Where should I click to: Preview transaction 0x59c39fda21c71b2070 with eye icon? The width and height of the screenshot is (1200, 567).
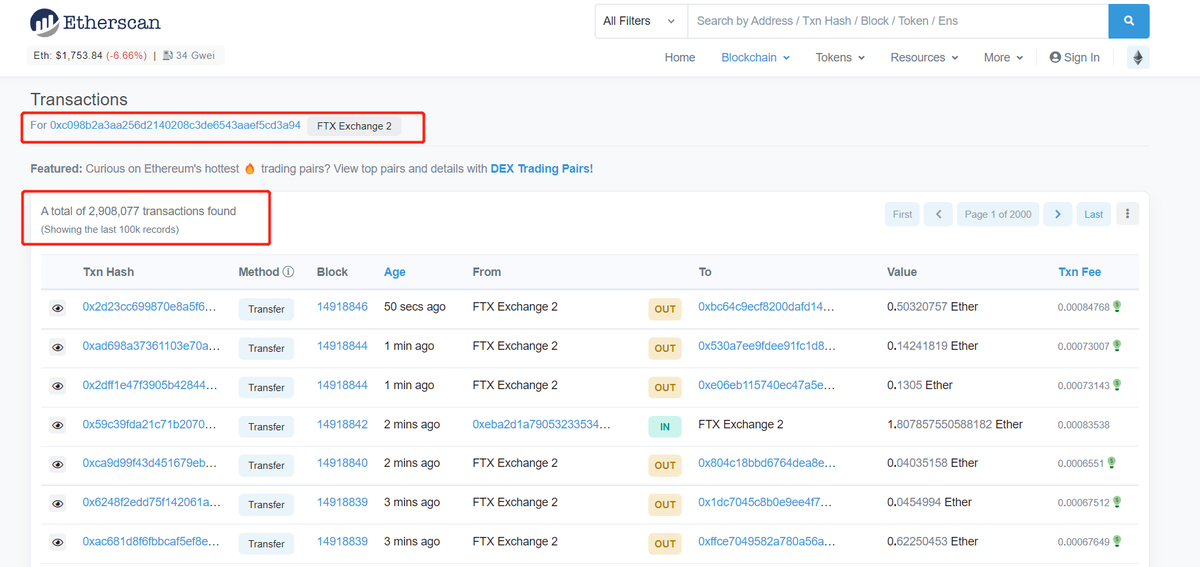pos(58,426)
